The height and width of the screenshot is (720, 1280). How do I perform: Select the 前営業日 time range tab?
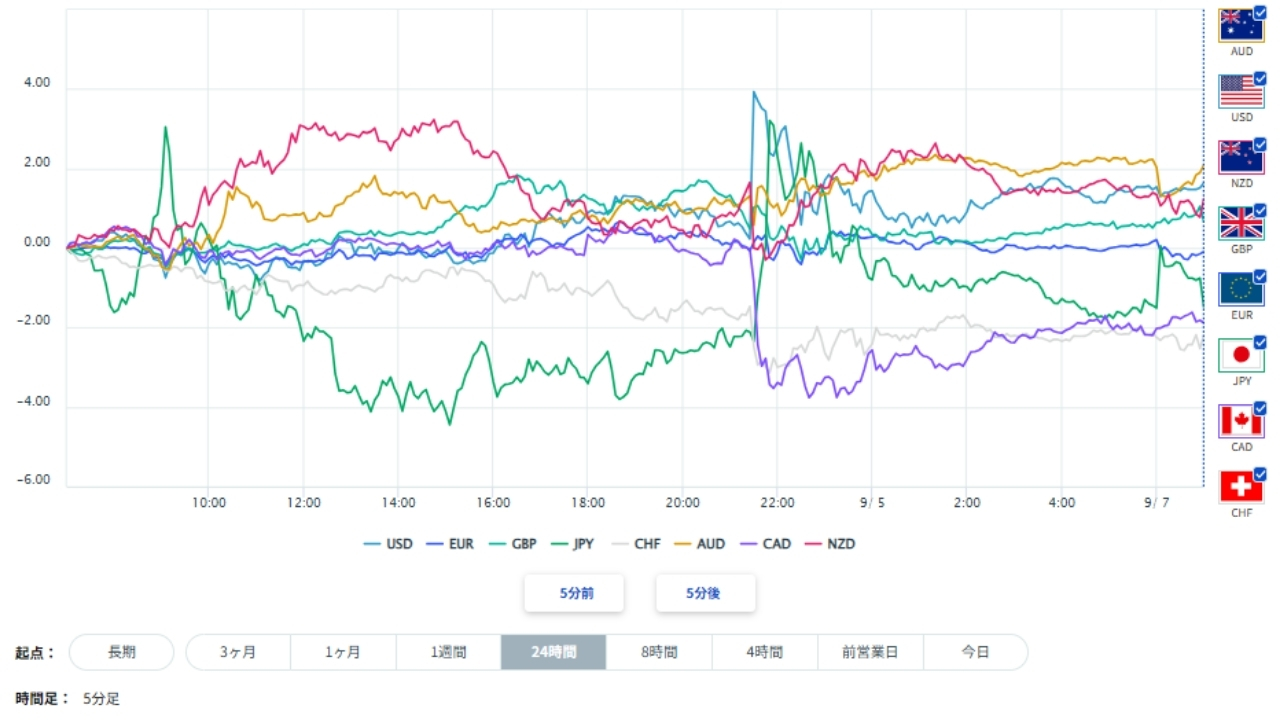870,652
